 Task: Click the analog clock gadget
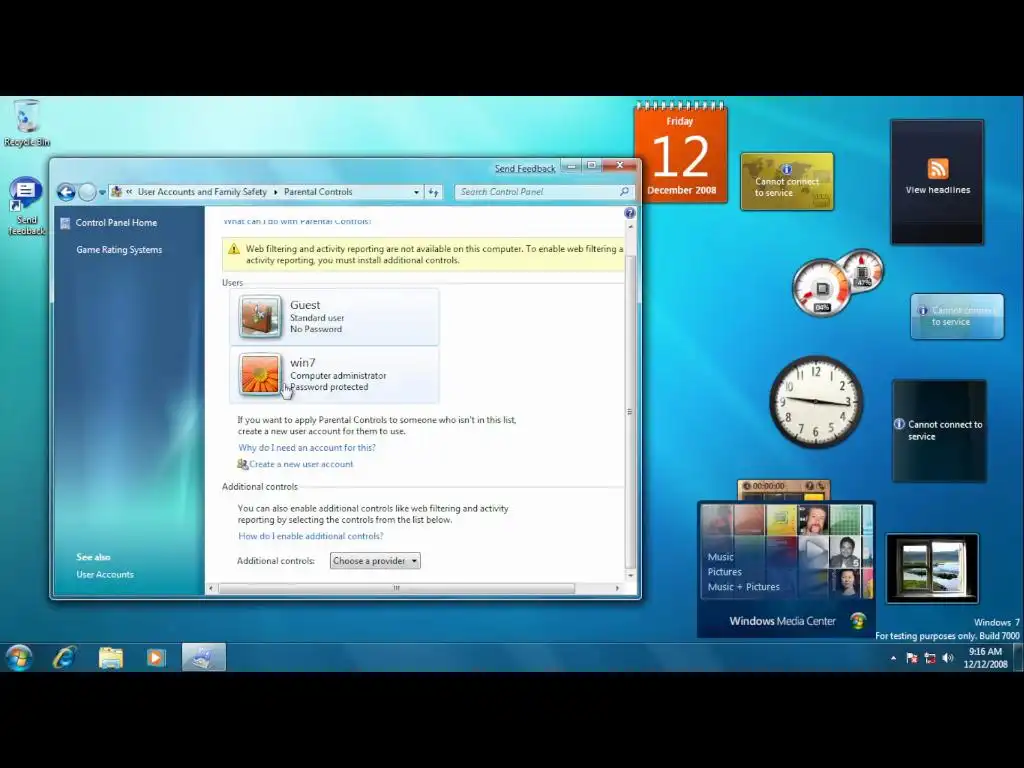816,402
